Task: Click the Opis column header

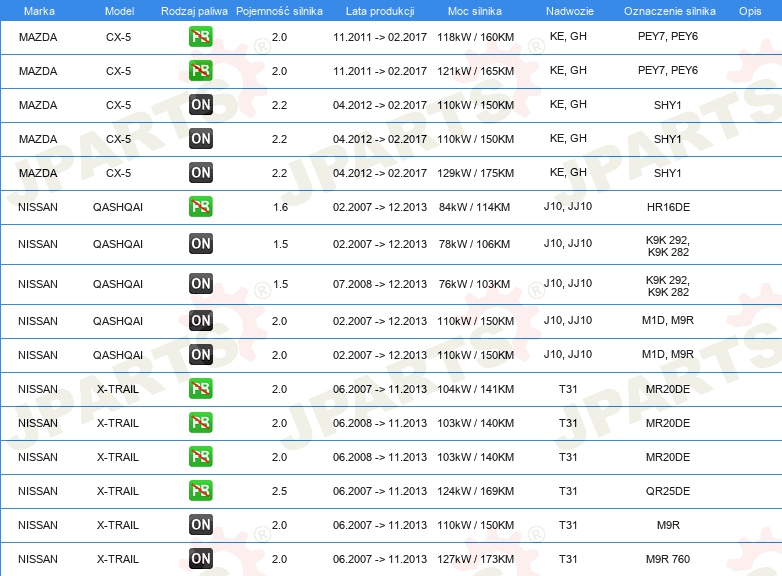Action: pos(750,11)
